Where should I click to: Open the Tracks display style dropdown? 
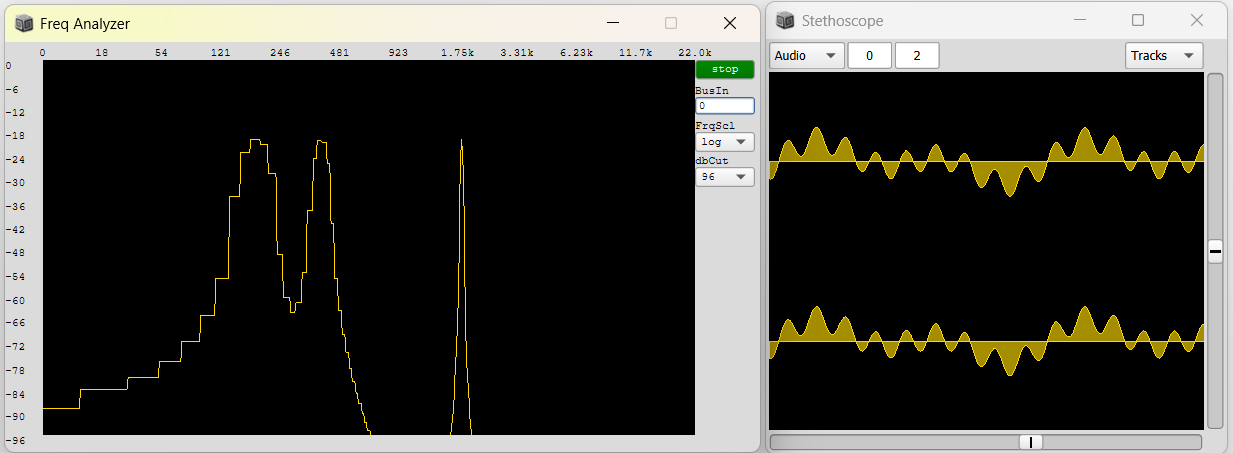1164,56
